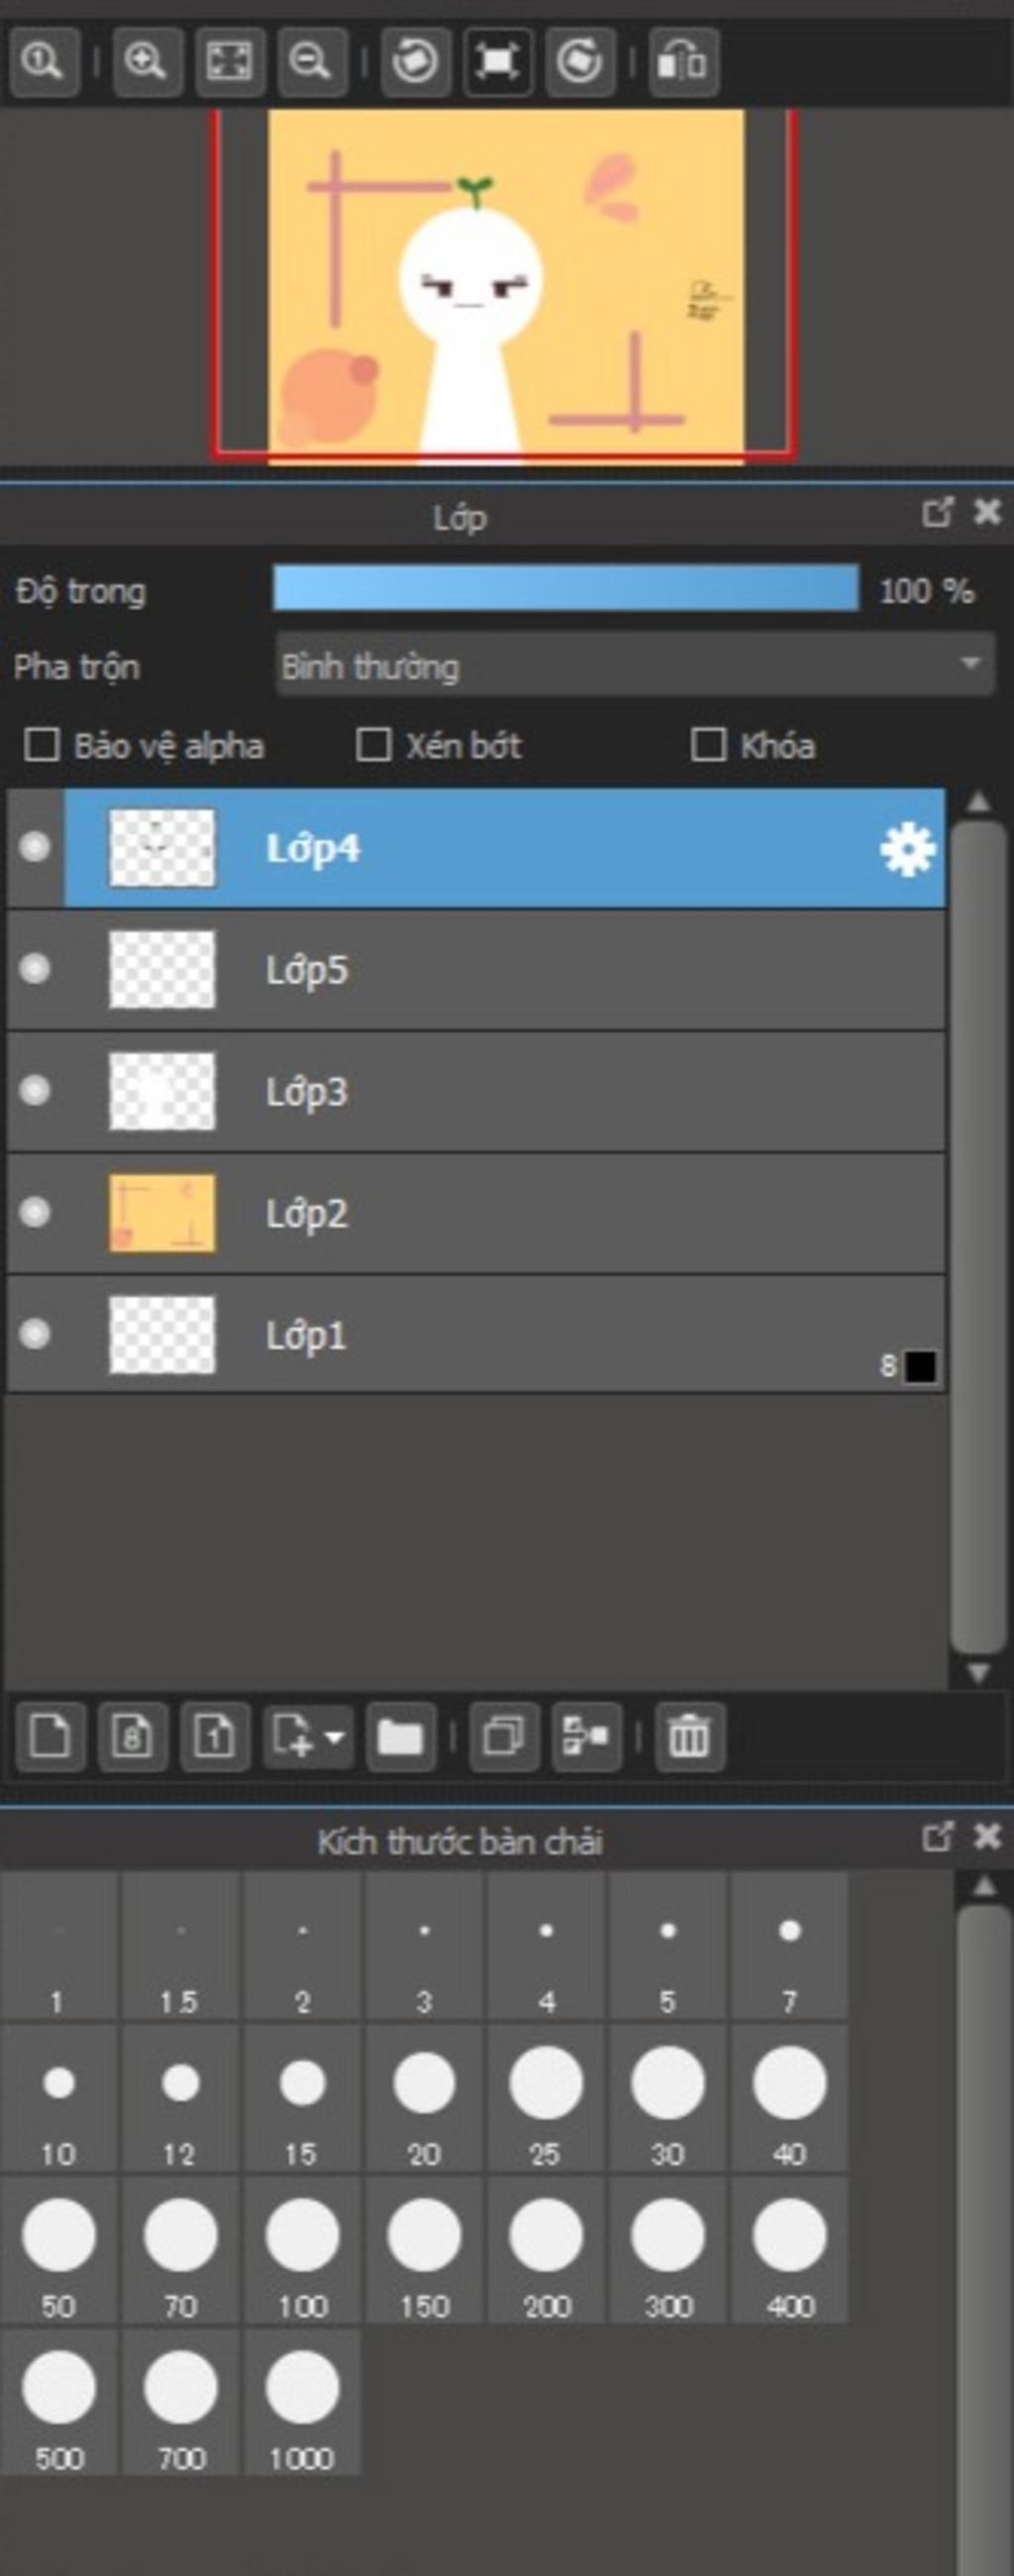
Task: Check the Khóa lock option
Action: coord(708,745)
